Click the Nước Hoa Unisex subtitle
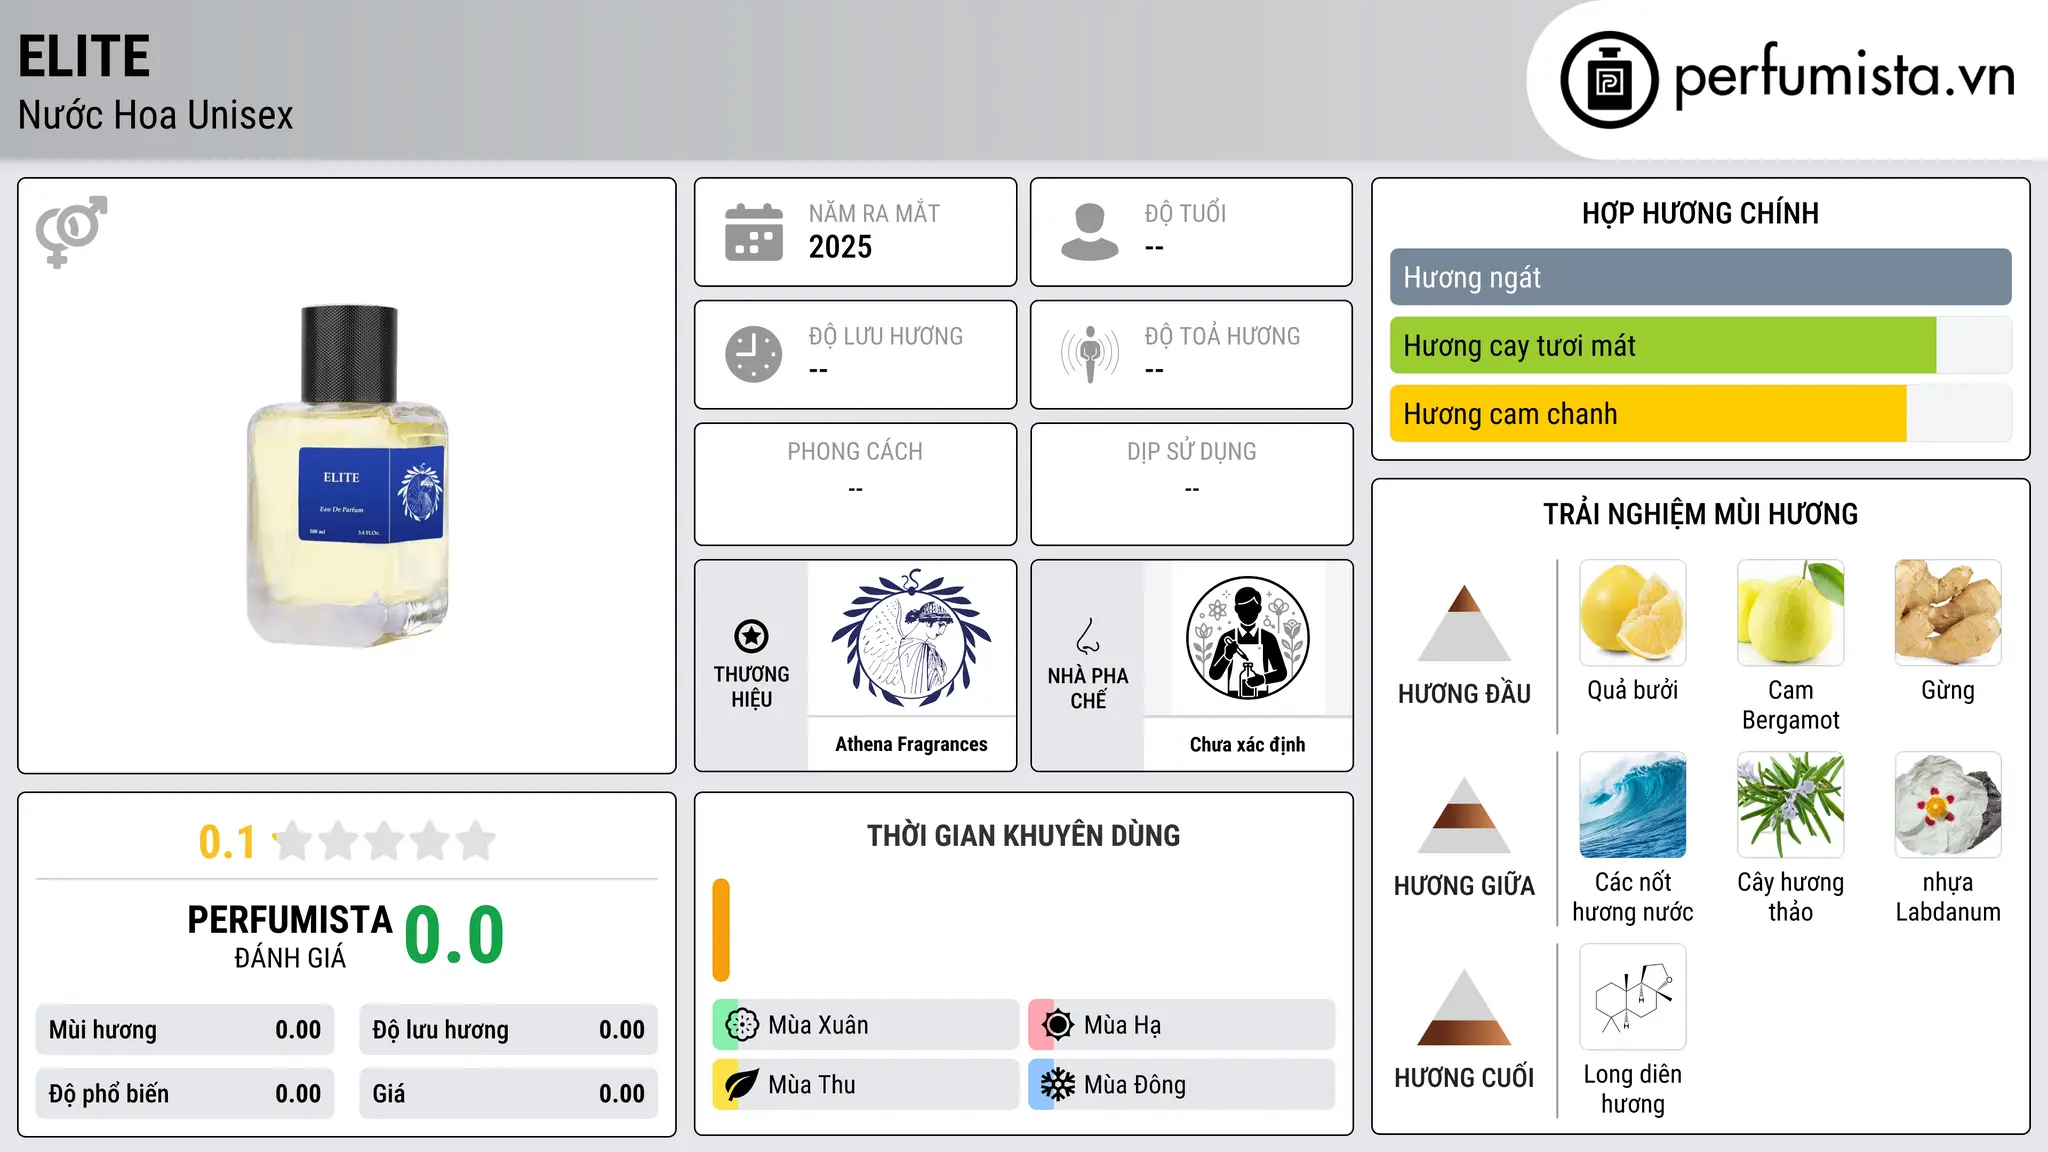Screen dimensions: 2048x1152 coord(155,115)
